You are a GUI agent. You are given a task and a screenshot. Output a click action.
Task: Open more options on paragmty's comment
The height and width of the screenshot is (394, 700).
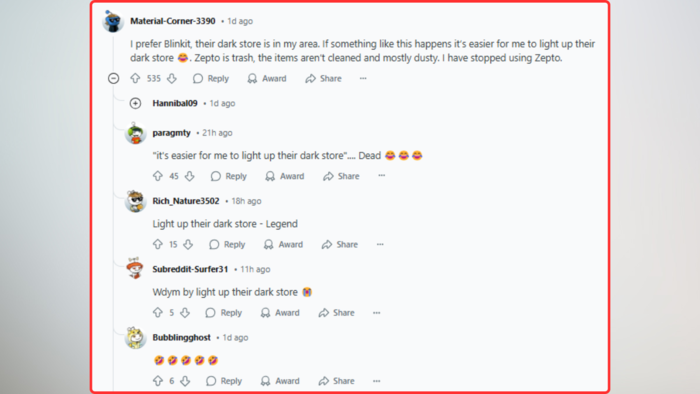pos(382,176)
